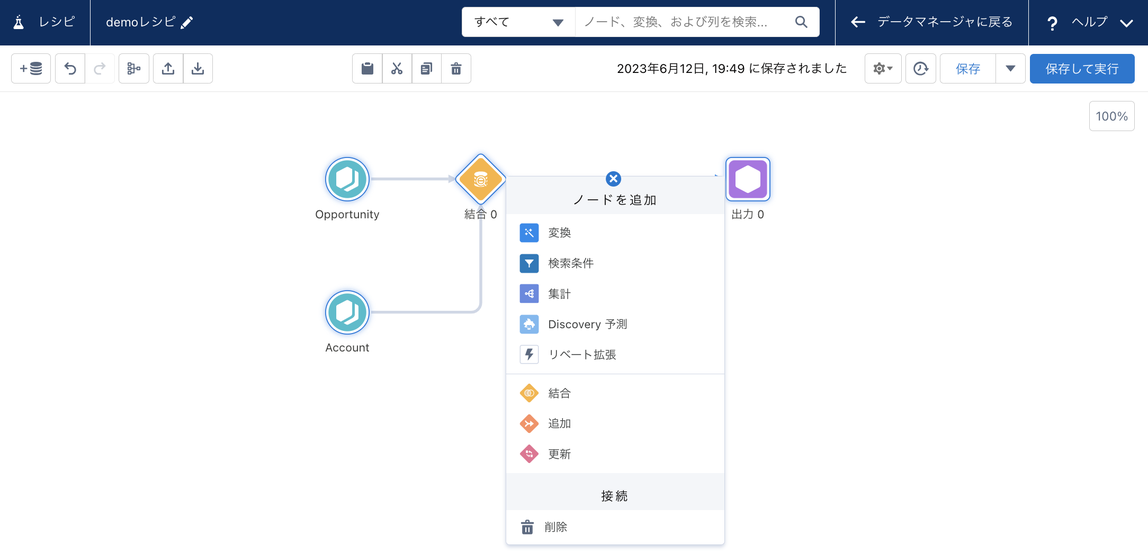This screenshot has height=555, width=1148.
Task: Click the help question mark icon
Action: (1052, 23)
